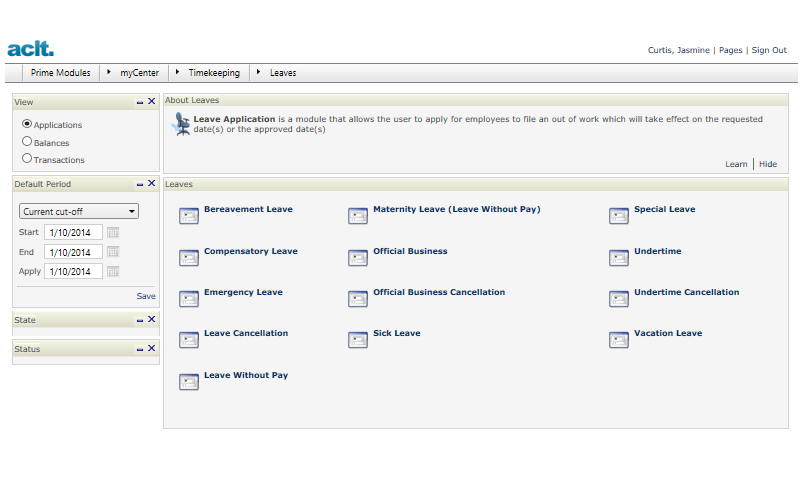Close the State panel

point(152,319)
